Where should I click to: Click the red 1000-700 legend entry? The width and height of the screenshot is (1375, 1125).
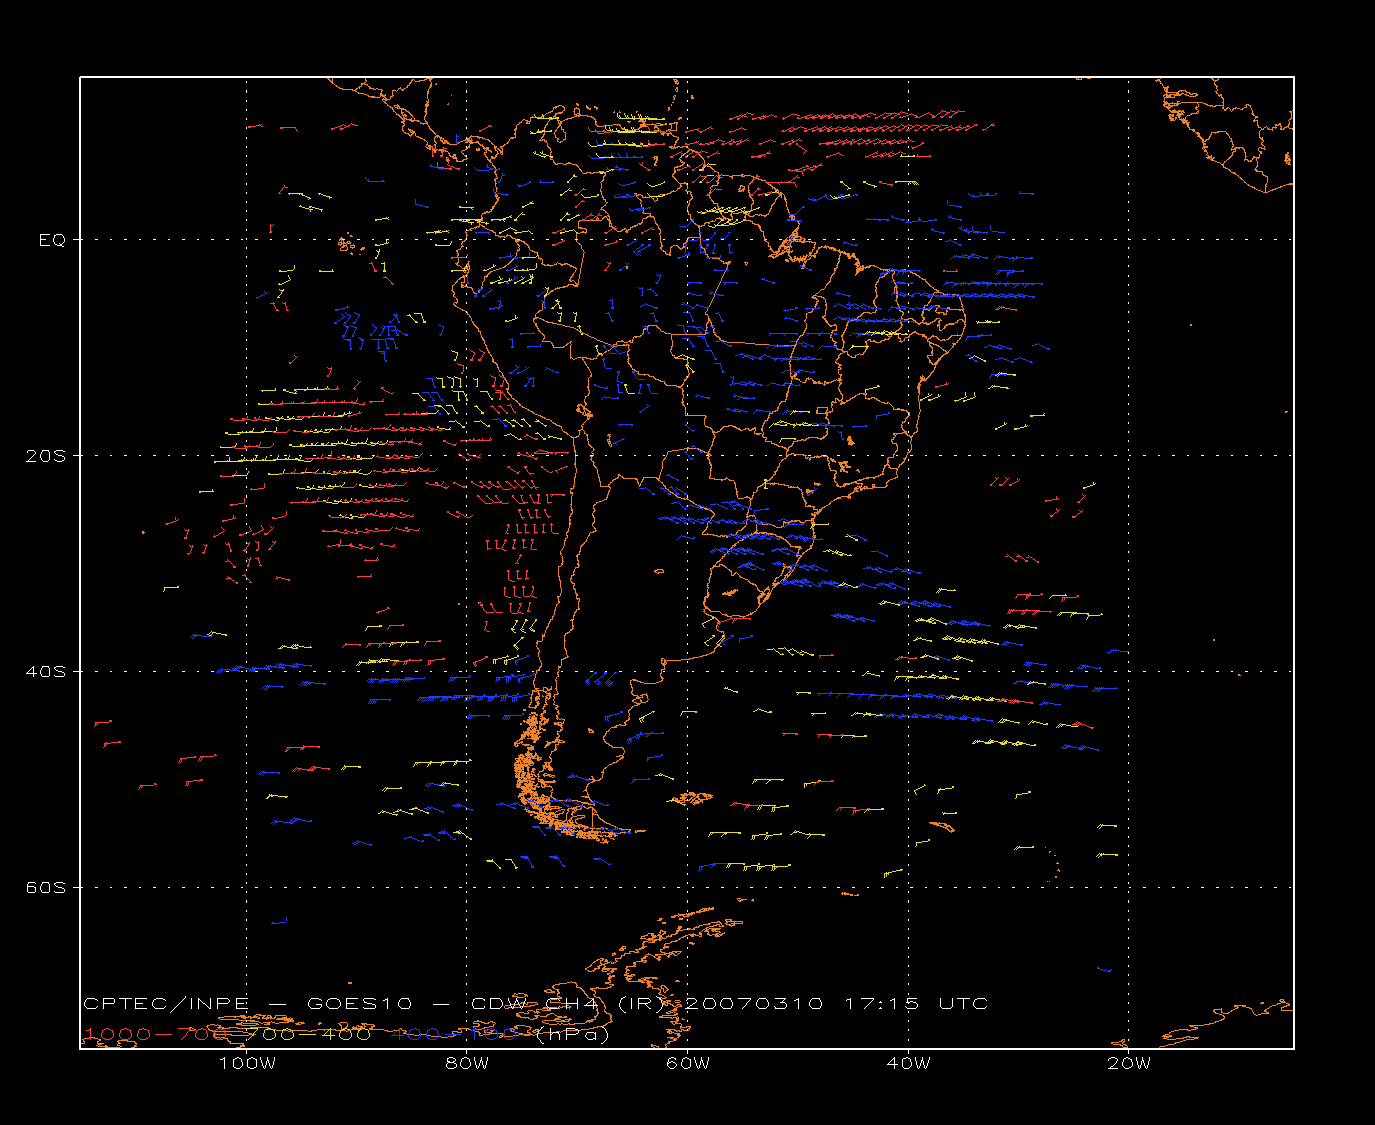click(x=155, y=1035)
